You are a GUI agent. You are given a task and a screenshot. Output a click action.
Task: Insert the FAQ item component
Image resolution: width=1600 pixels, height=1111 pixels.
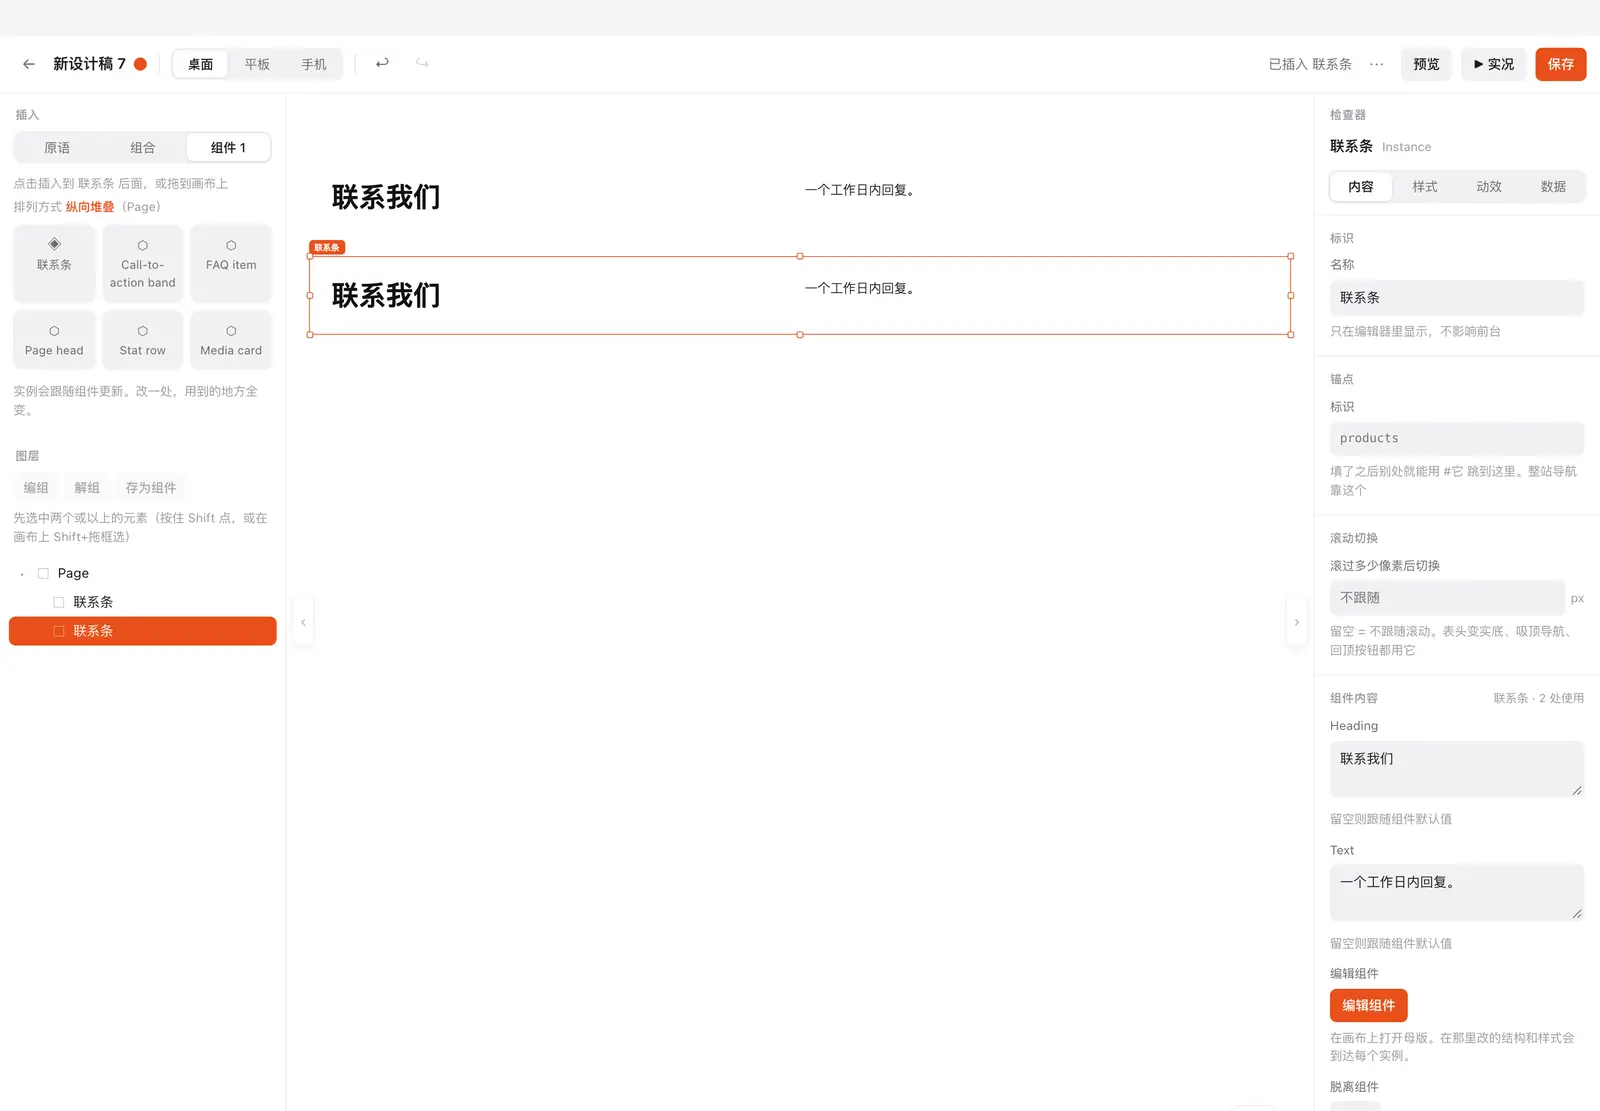[231, 263]
